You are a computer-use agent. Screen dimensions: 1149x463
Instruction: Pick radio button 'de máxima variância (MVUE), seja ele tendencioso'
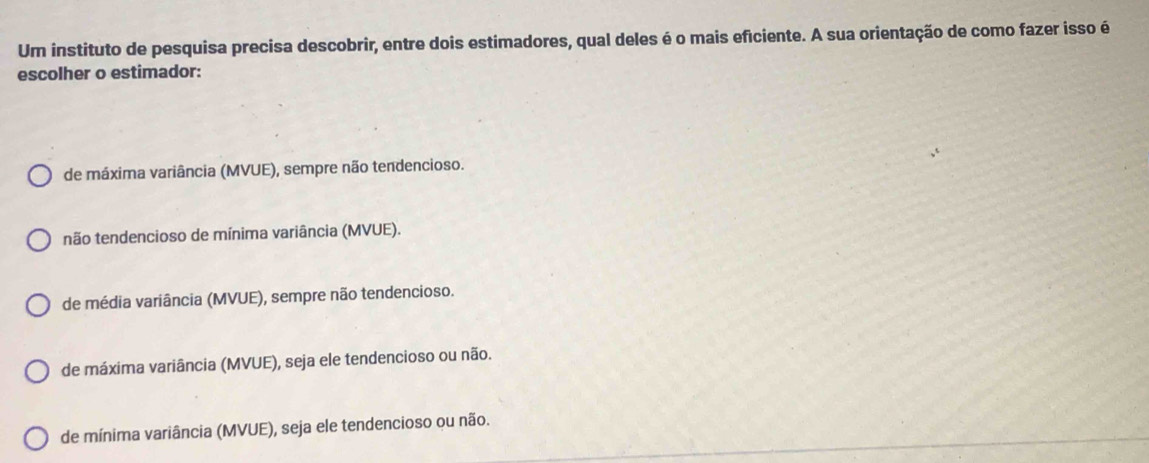pos(38,371)
